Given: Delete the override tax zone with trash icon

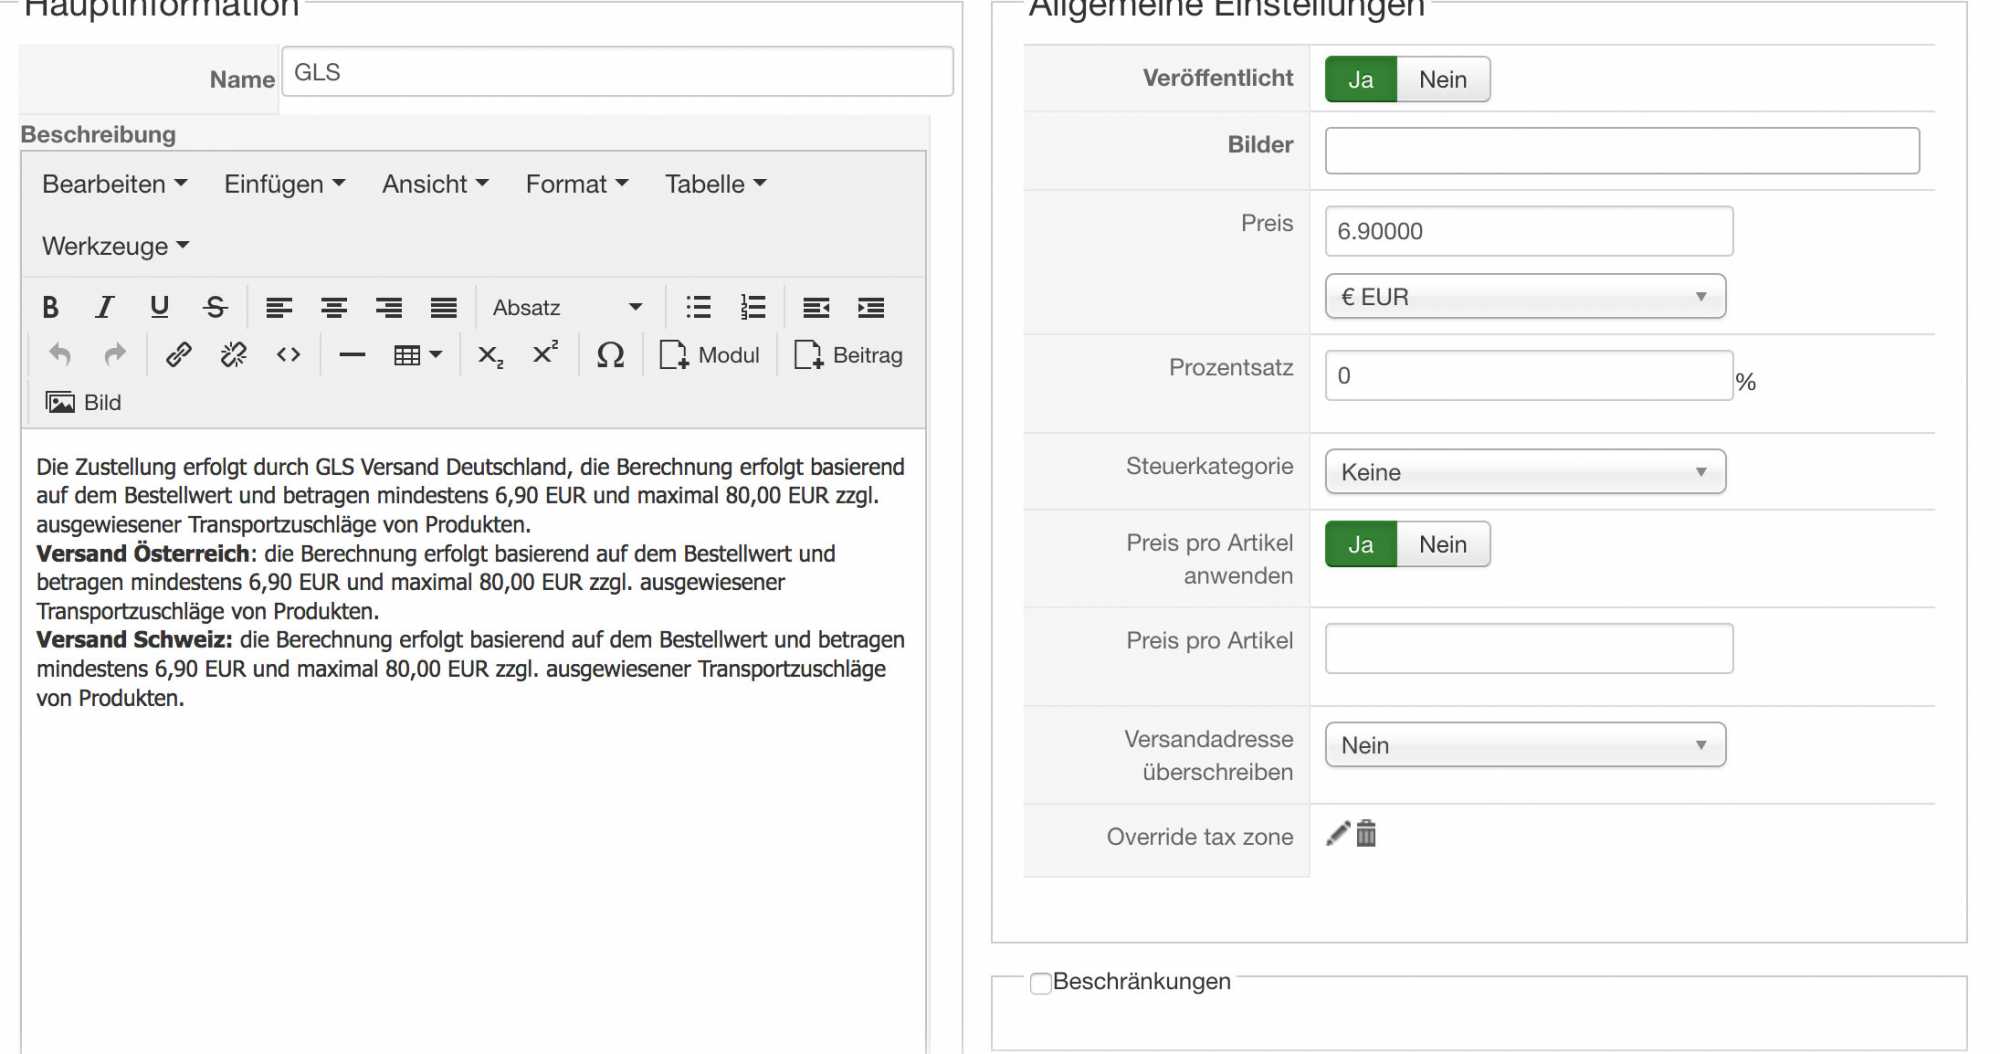Looking at the screenshot, I should point(1366,834).
